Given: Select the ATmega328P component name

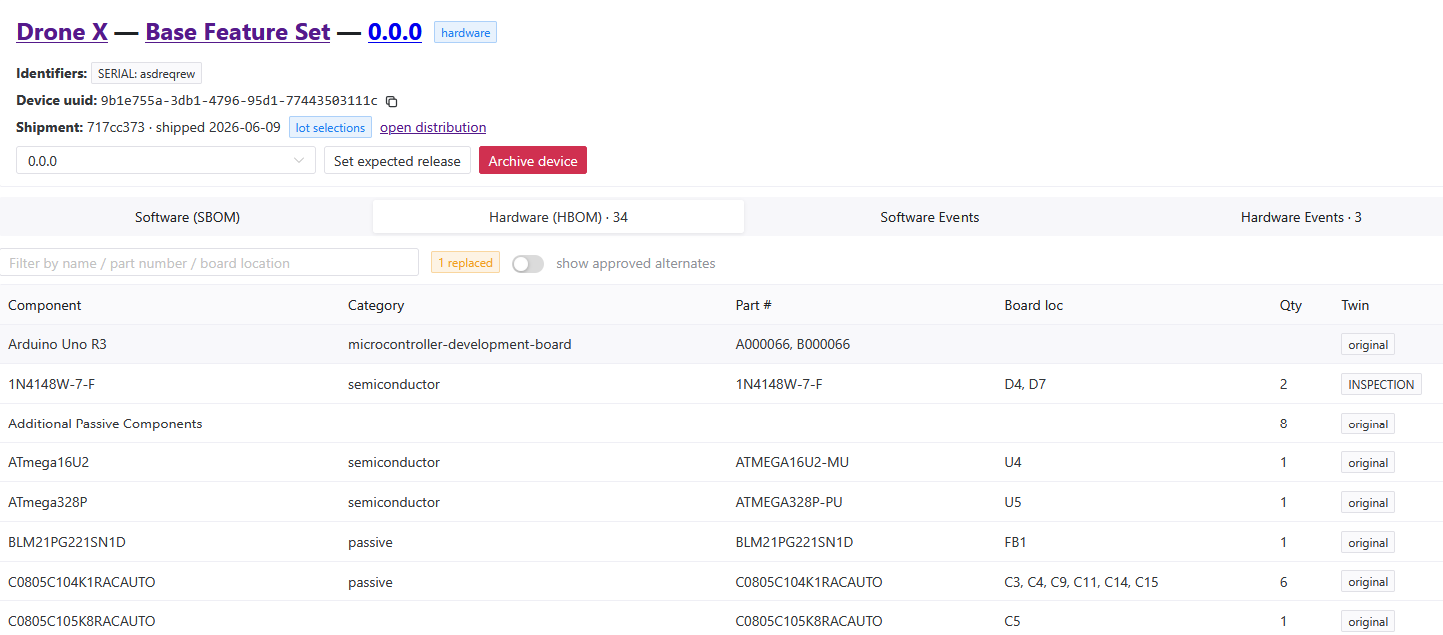Looking at the screenshot, I should click(47, 502).
